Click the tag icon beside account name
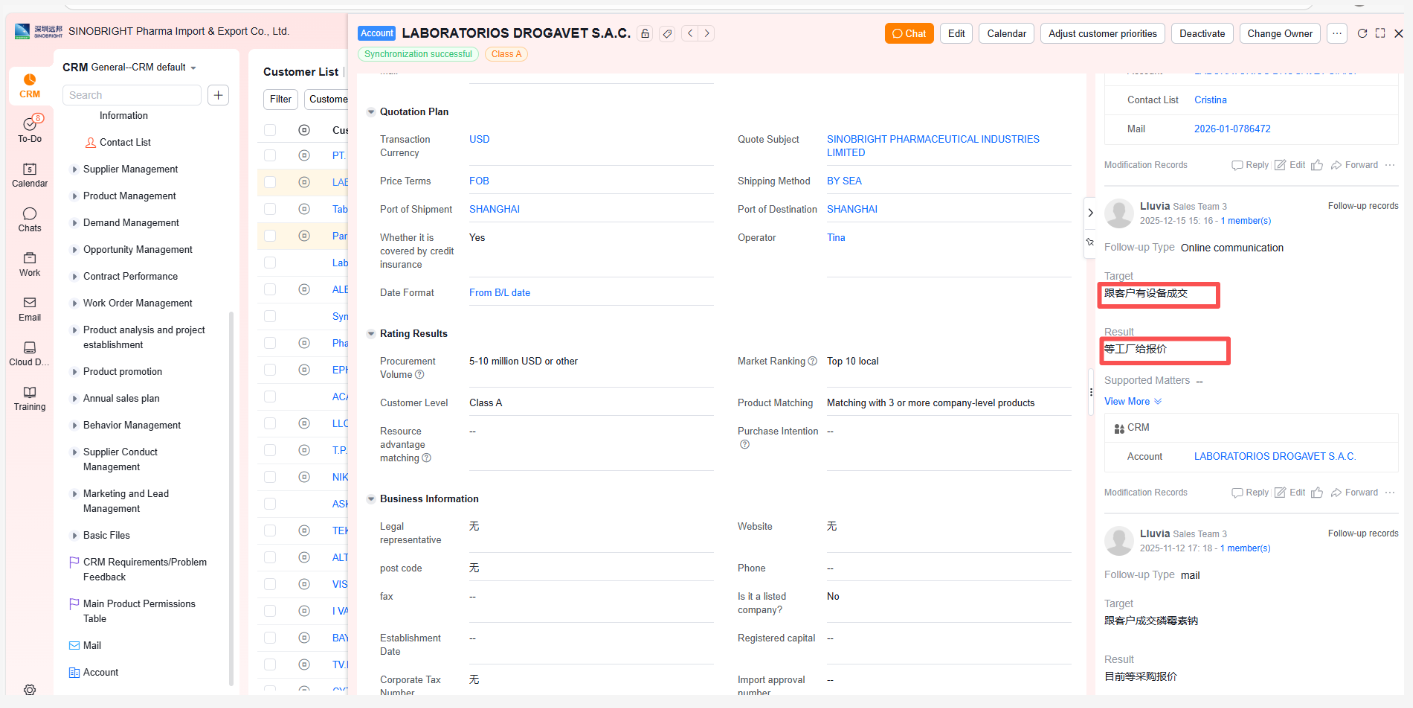Viewport: 1413px width, 708px height. click(x=667, y=33)
